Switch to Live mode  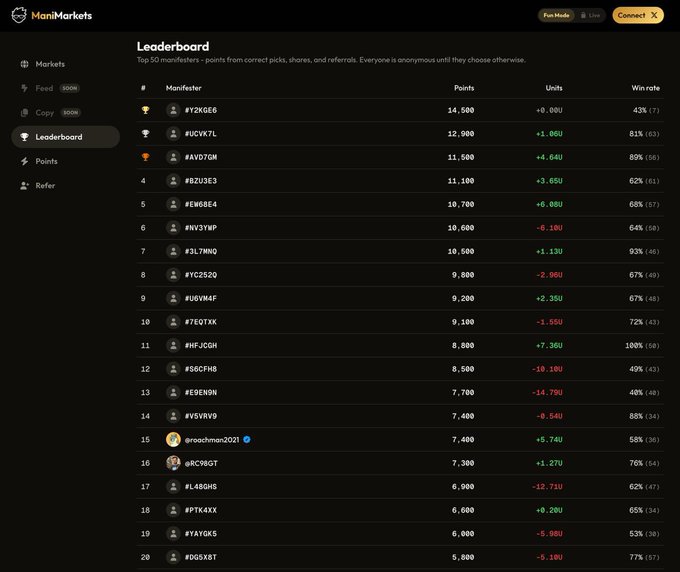[x=590, y=15]
